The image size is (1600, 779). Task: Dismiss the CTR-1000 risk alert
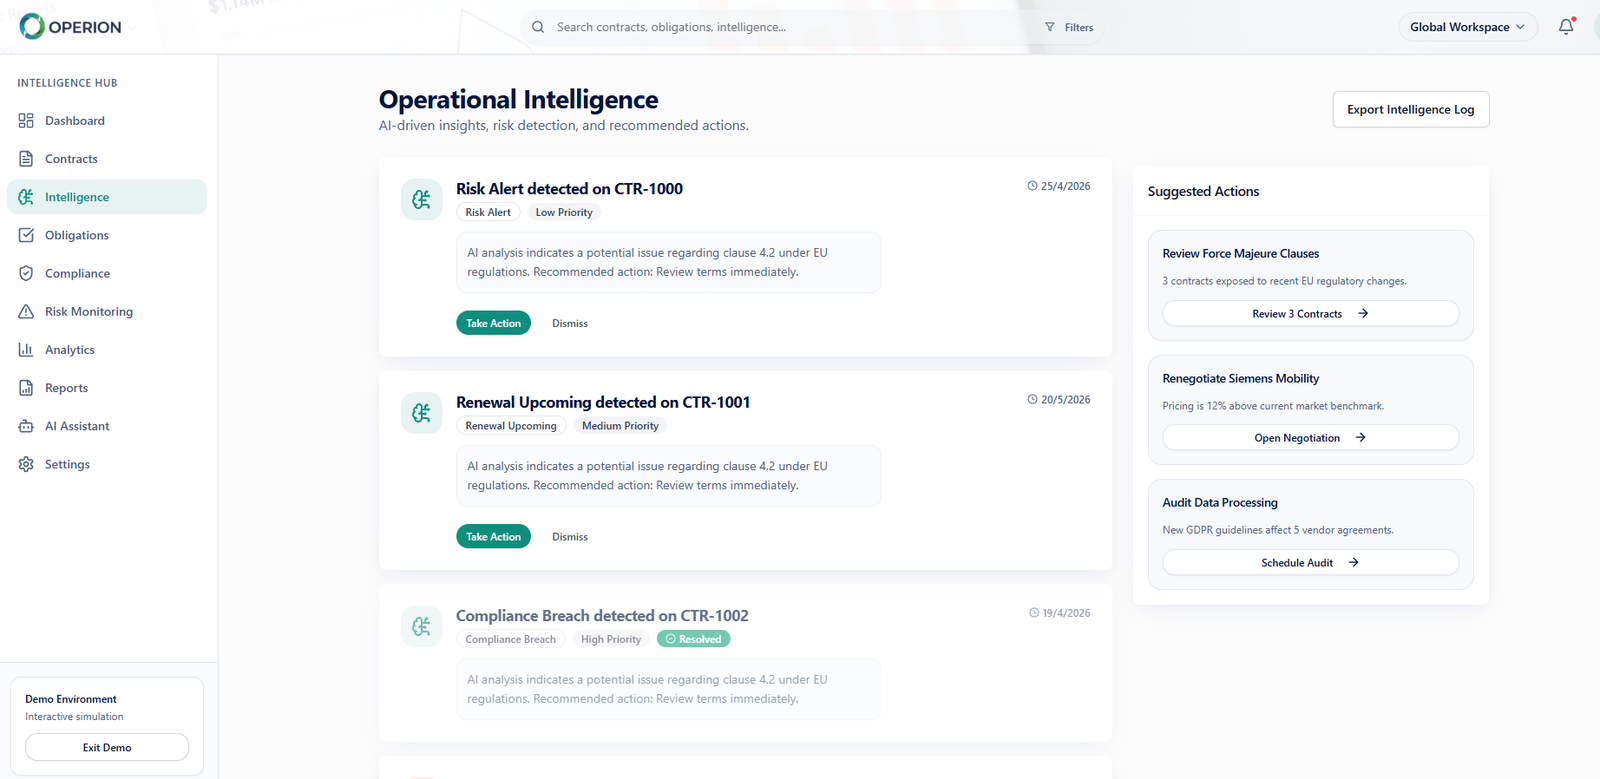tap(570, 323)
